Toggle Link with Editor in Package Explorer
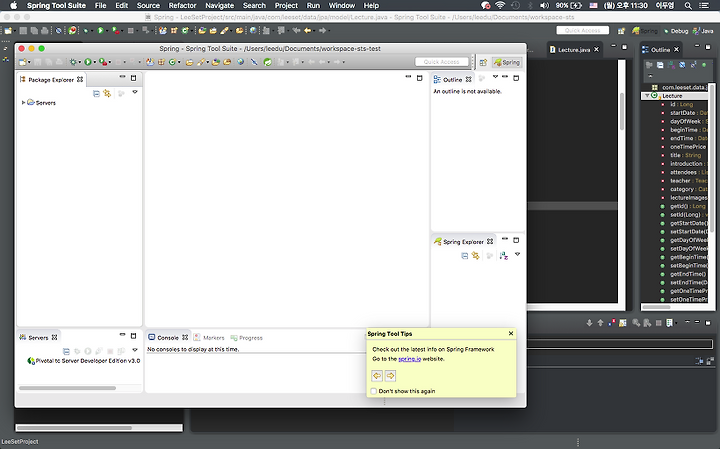 pyautogui.click(x=107, y=93)
